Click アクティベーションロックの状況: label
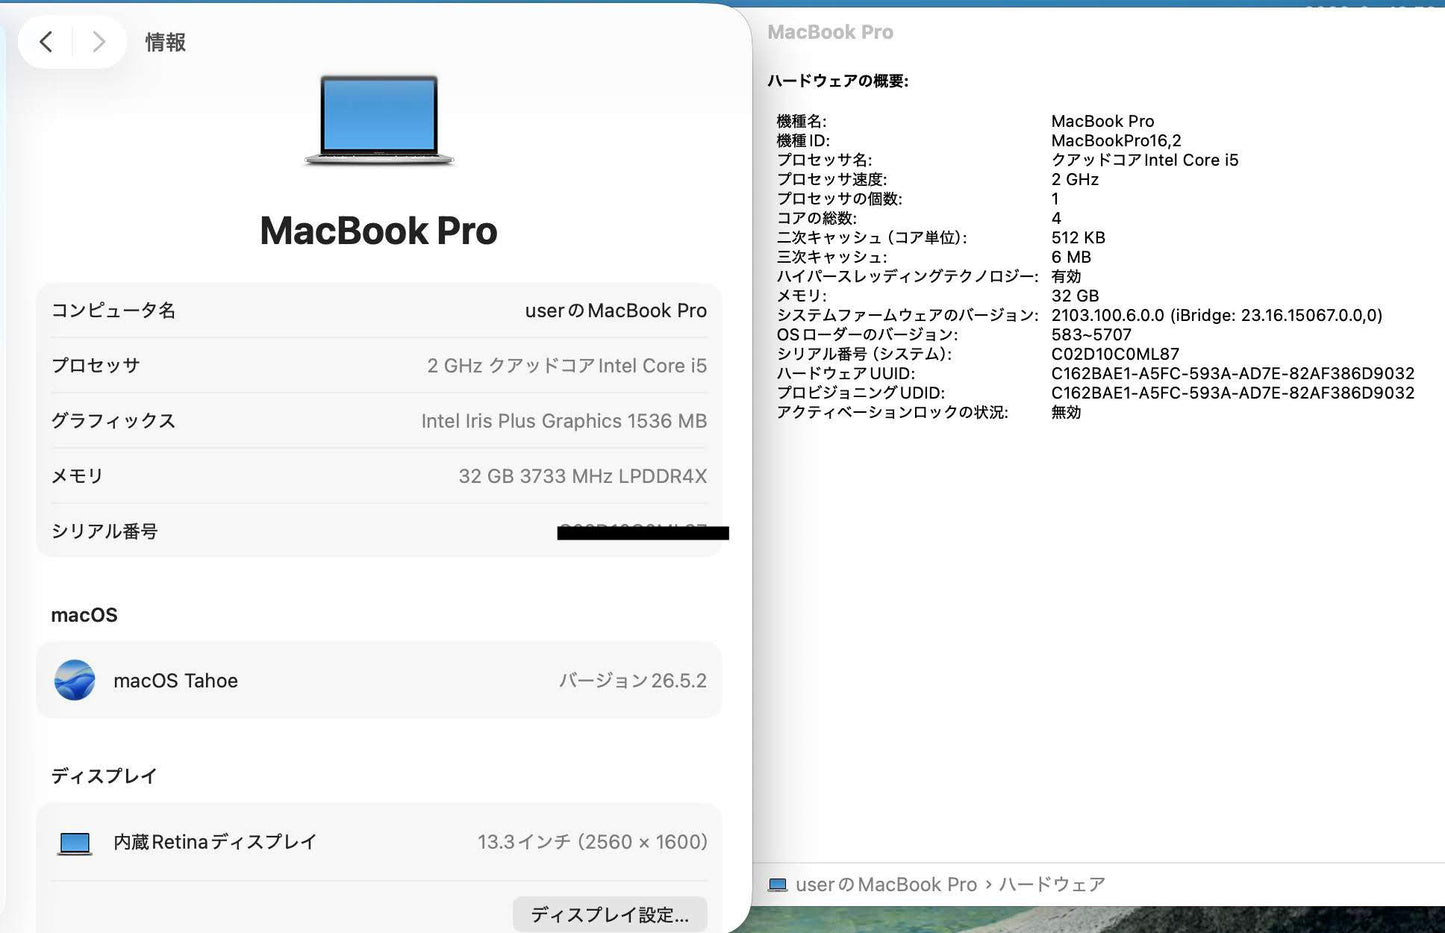This screenshot has height=933, width=1445. [893, 412]
